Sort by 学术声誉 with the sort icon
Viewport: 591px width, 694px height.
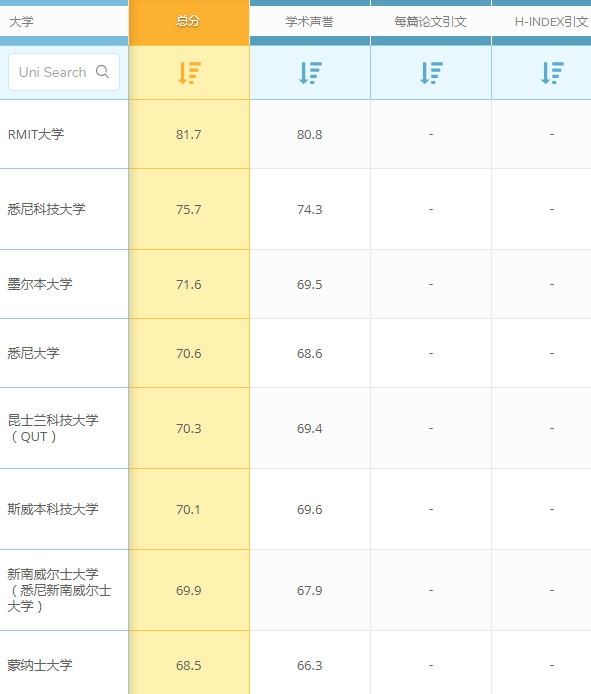pos(310,73)
